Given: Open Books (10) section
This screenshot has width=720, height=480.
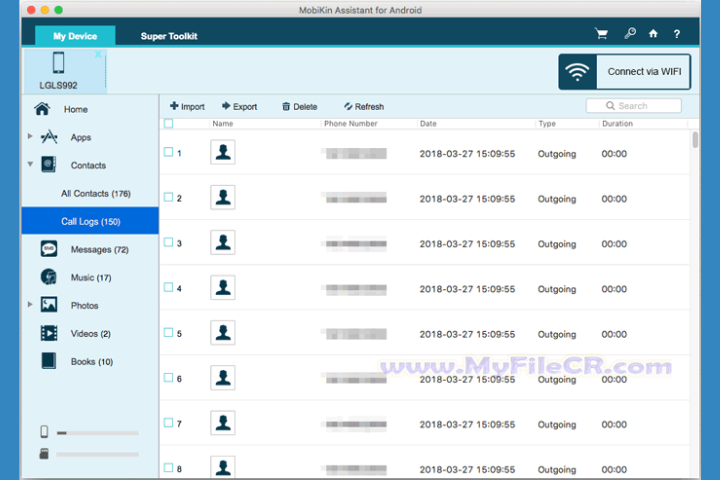Looking at the screenshot, I should (92, 361).
